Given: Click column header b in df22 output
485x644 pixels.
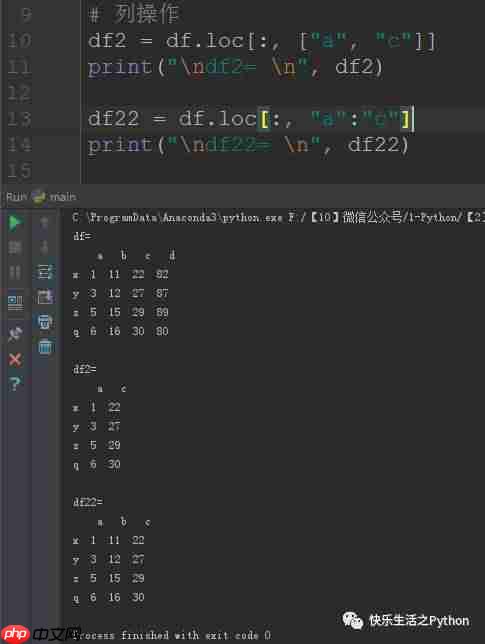Looking at the screenshot, I should 124,522.
